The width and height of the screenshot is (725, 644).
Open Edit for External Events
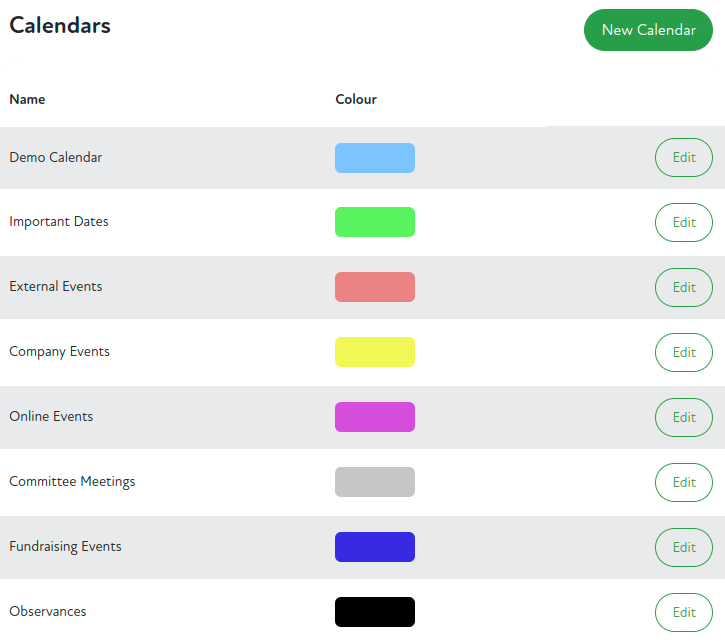coord(683,287)
